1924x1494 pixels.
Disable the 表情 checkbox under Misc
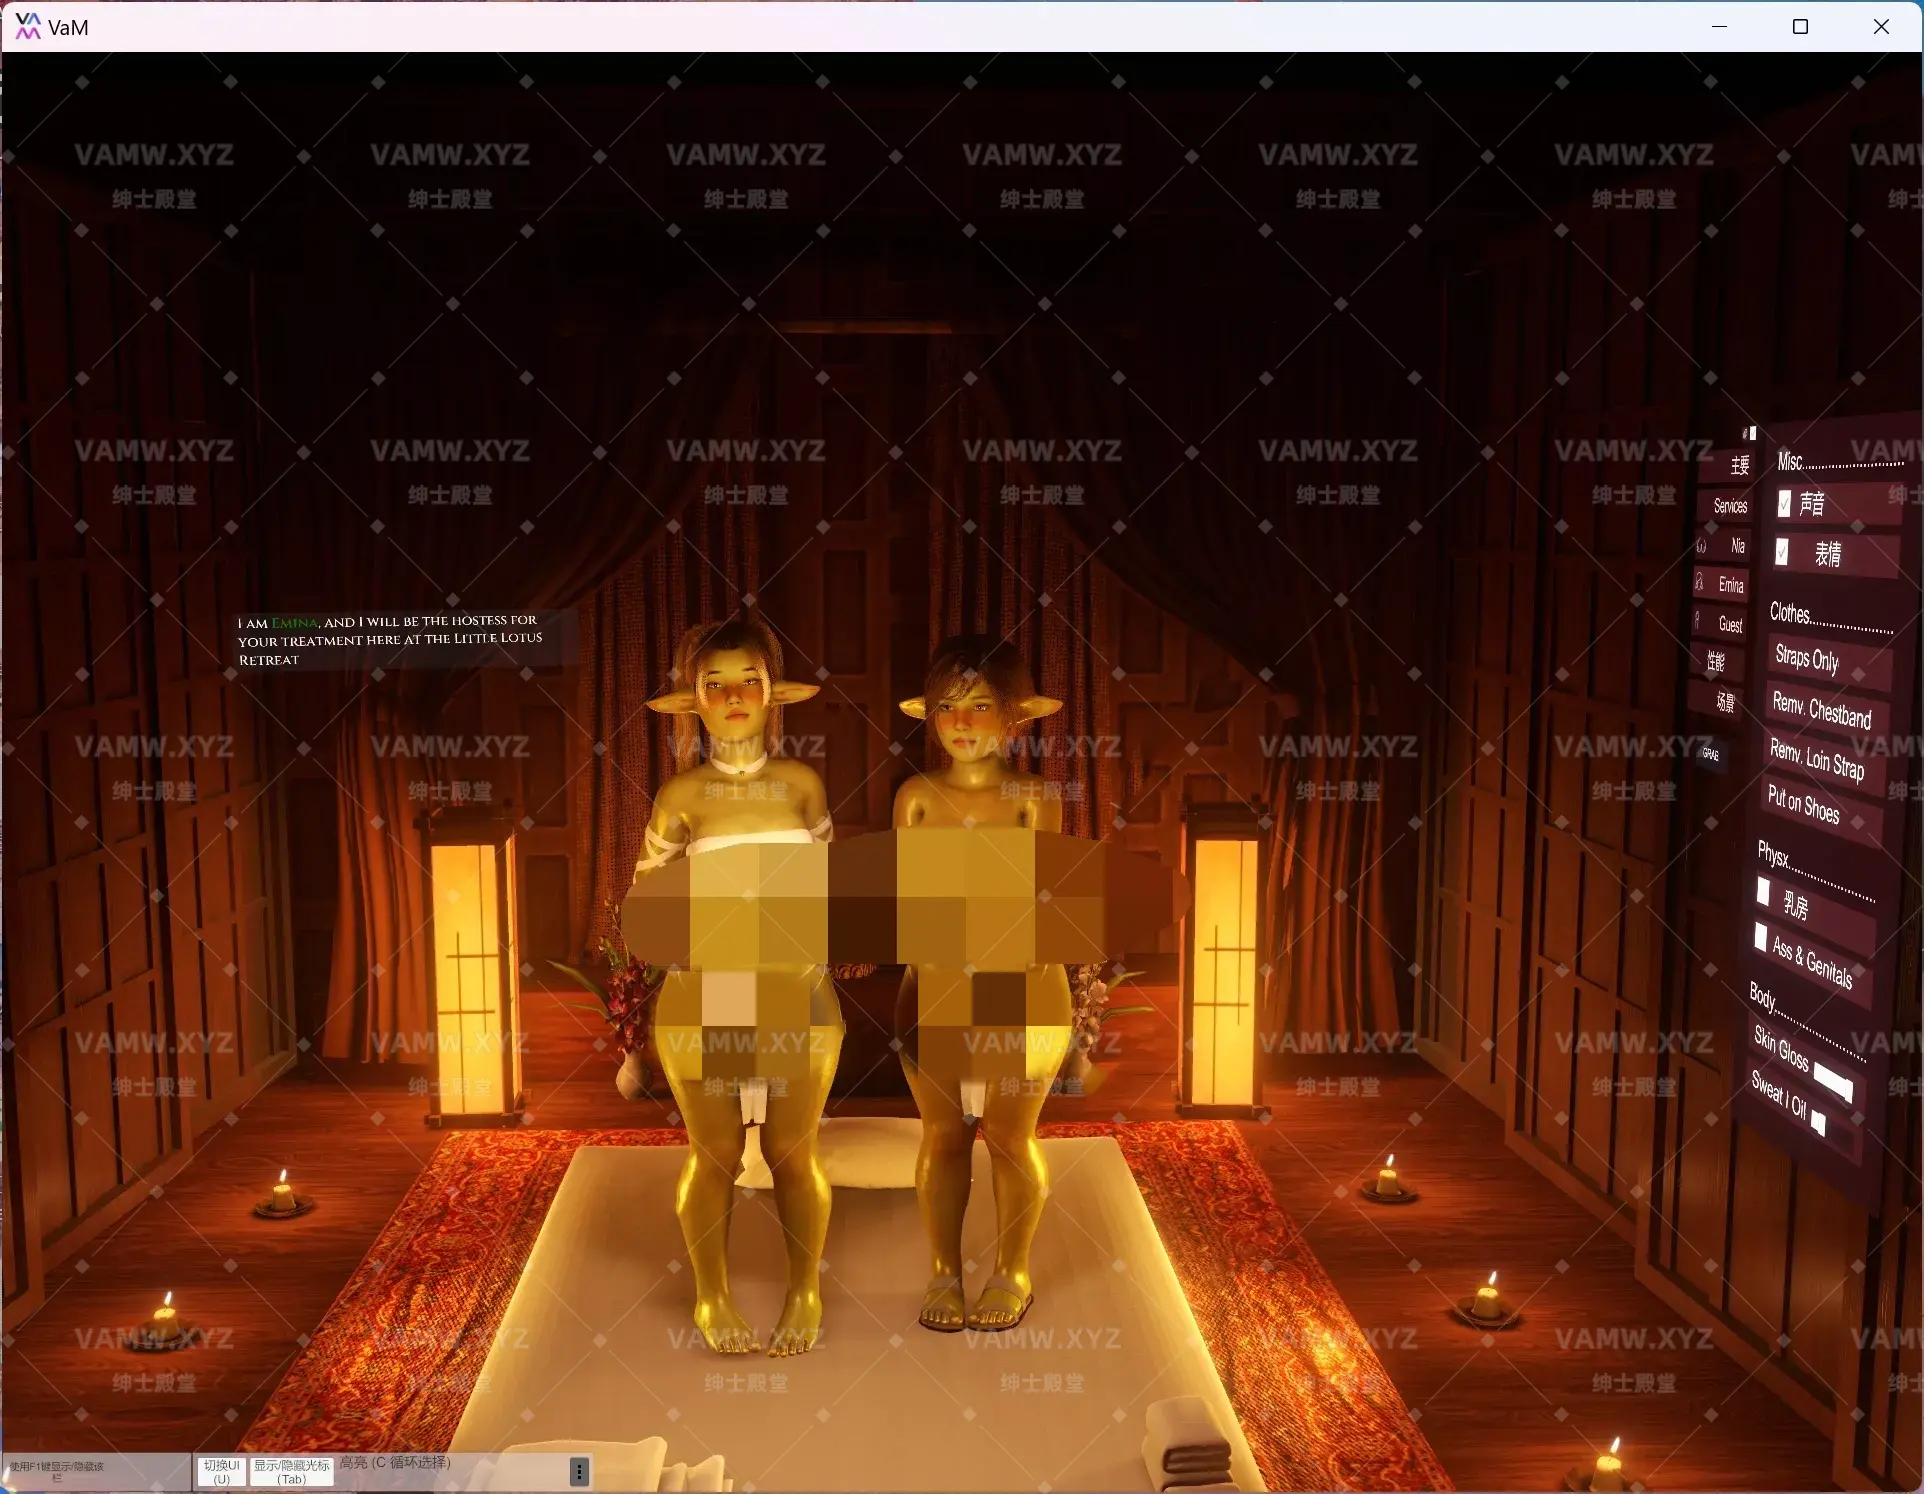pyautogui.click(x=1781, y=554)
